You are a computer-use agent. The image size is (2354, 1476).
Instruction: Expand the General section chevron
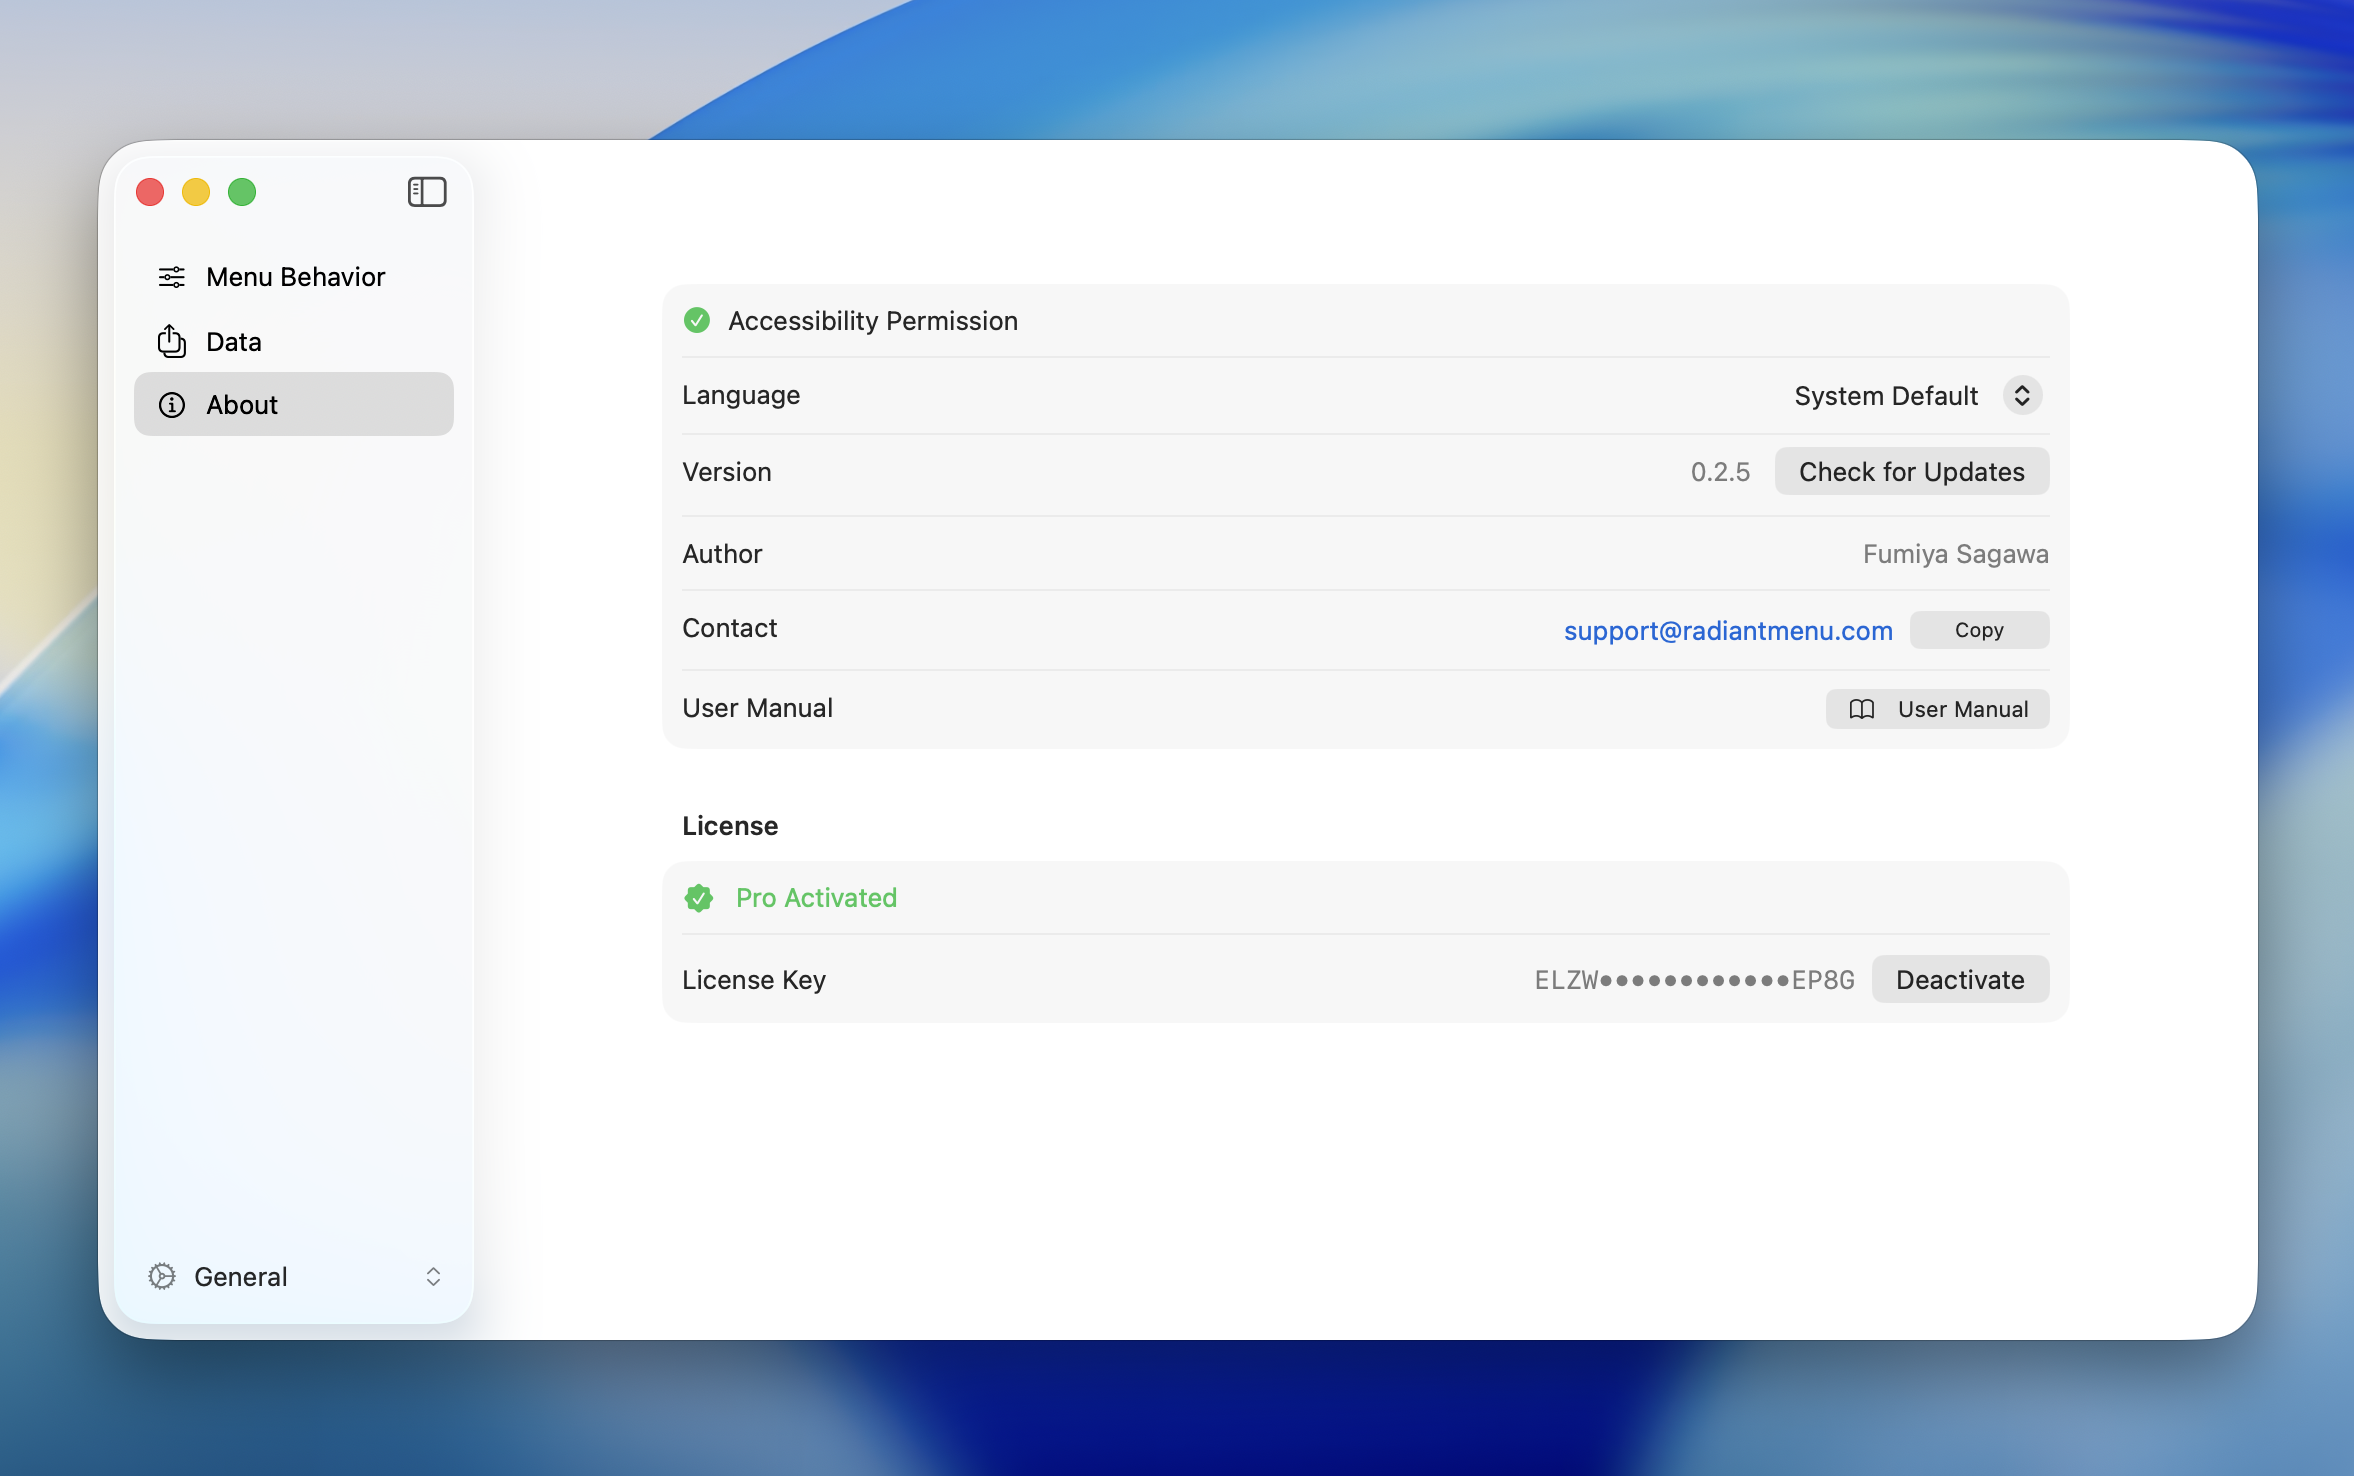[433, 1276]
